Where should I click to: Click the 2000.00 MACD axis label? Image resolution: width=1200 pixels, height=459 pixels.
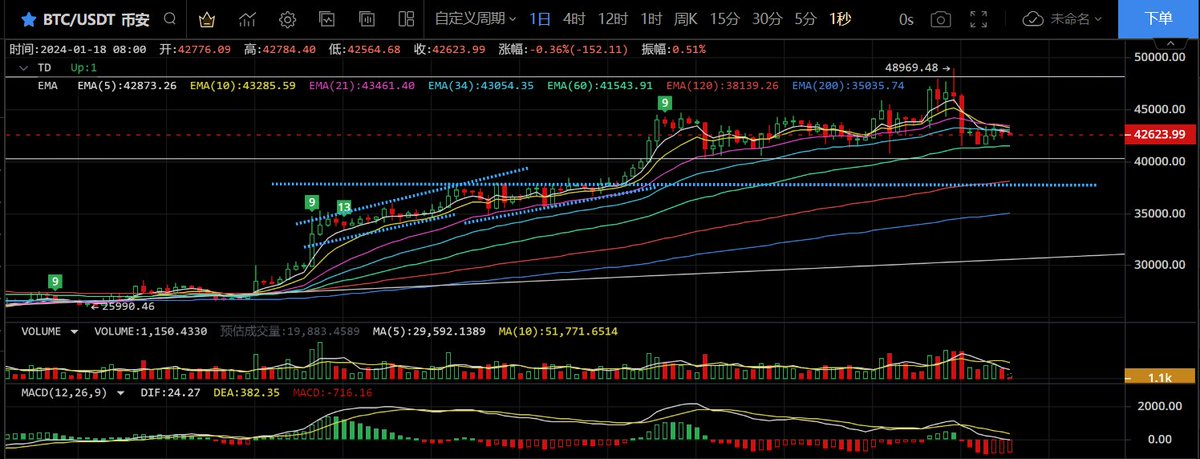point(1162,405)
